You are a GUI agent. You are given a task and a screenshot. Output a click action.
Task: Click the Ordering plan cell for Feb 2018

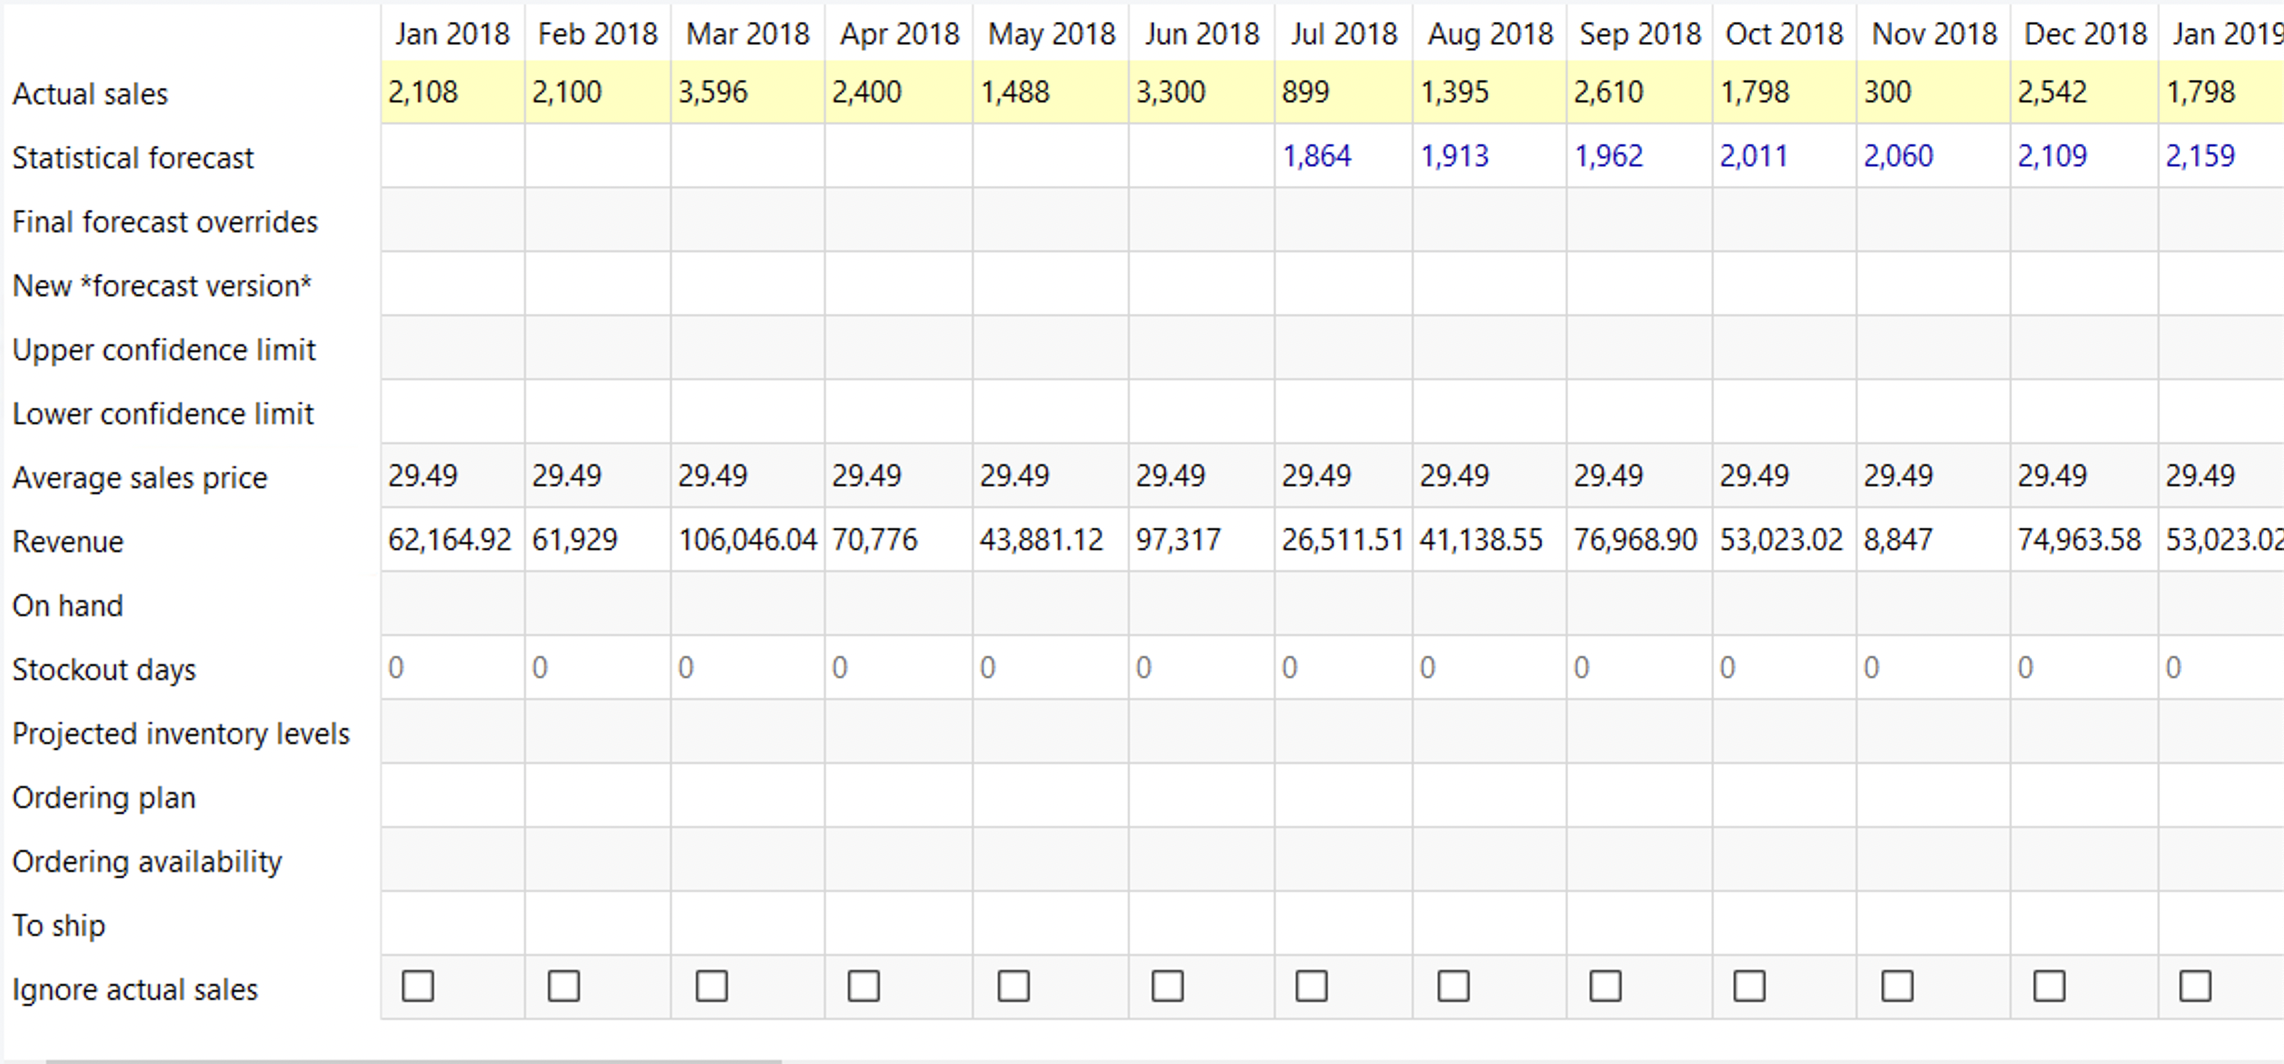pos(597,796)
